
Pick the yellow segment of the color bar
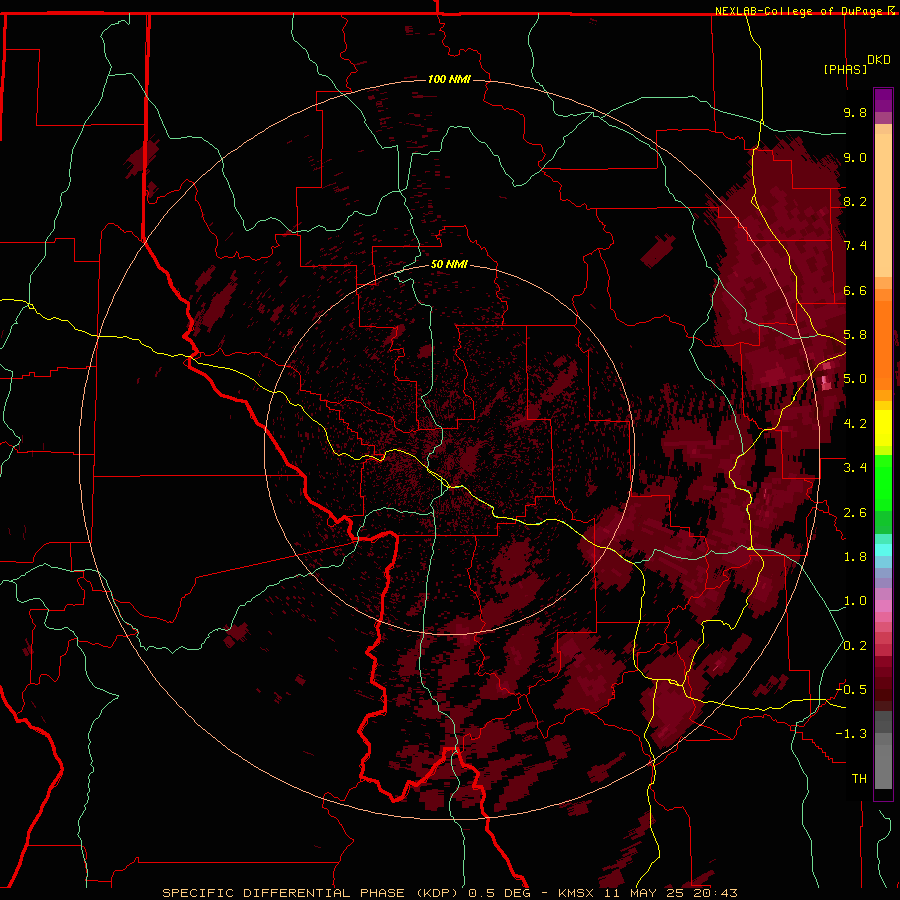click(883, 428)
